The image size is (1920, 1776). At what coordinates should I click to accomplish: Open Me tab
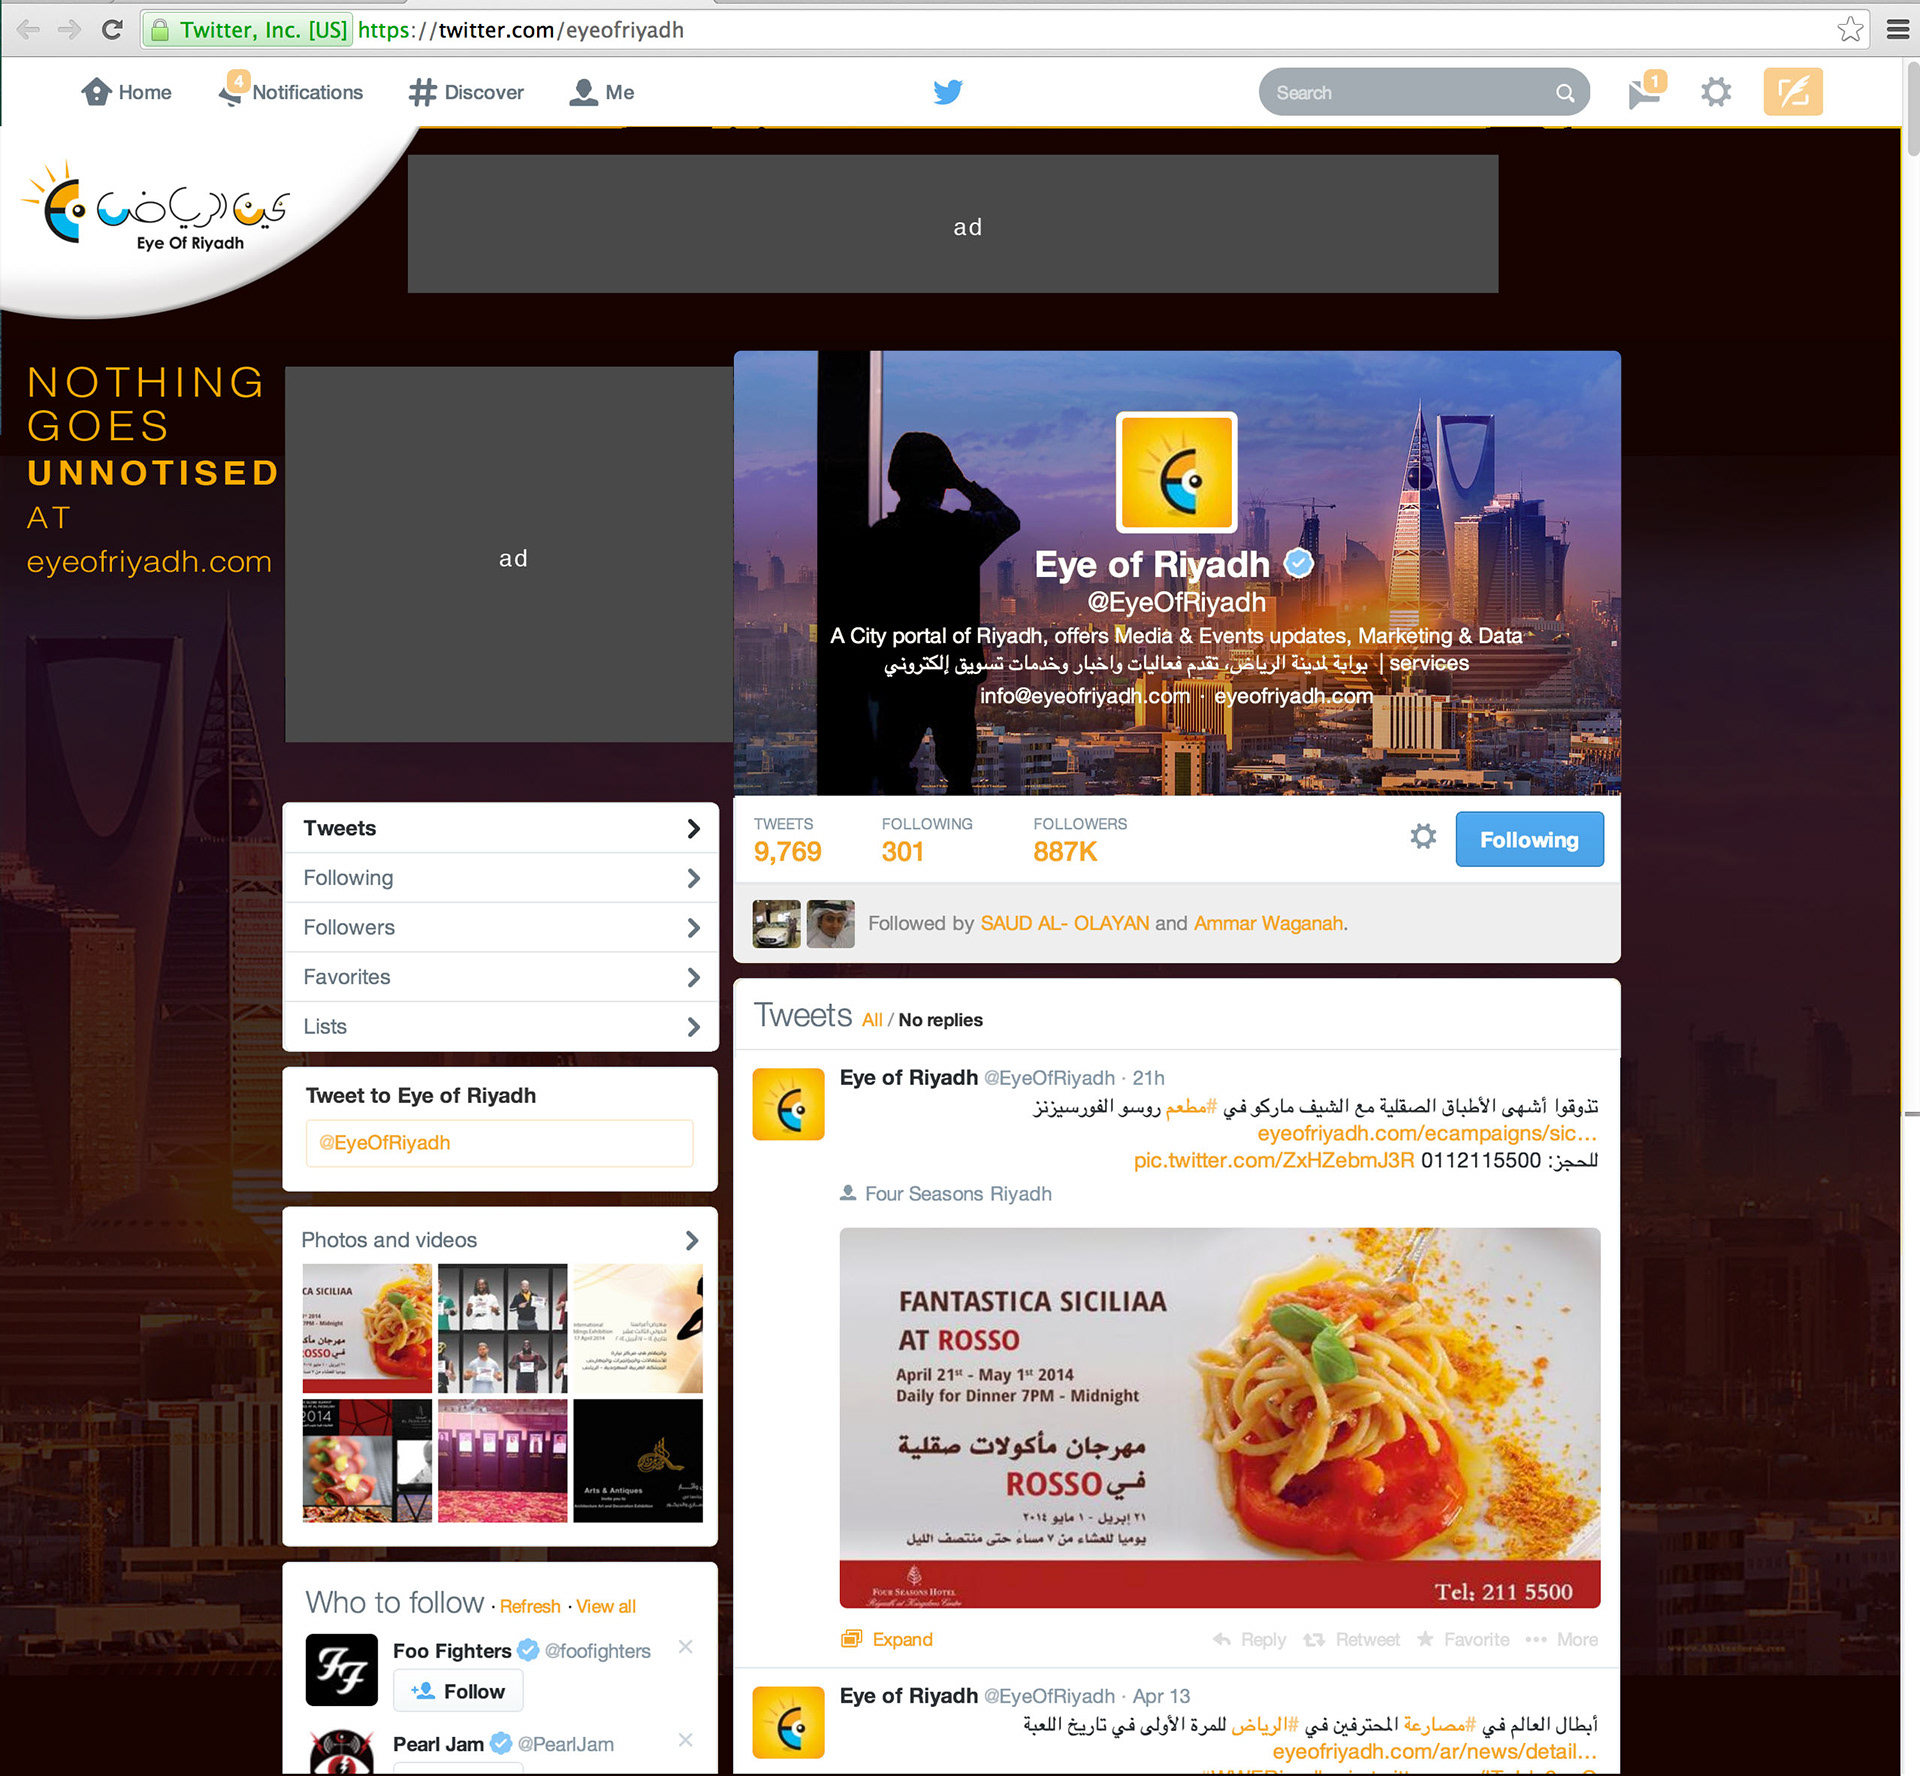pos(601,92)
